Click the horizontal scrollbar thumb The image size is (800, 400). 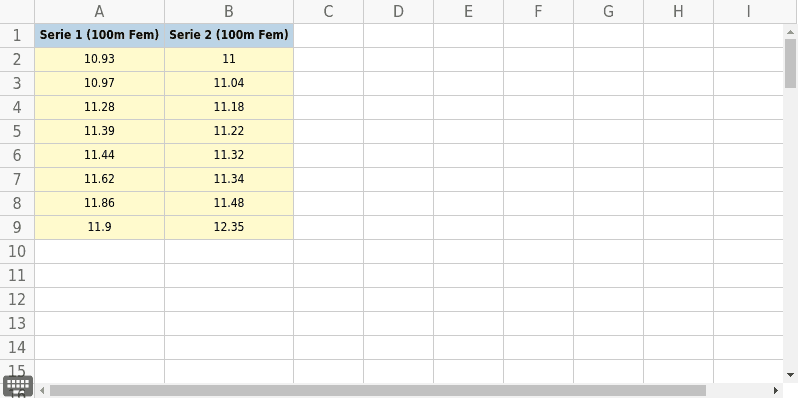point(375,390)
